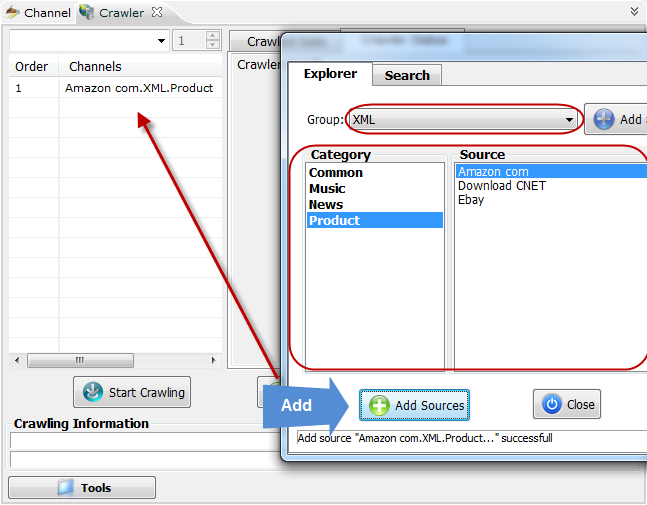Switch to the Explorer tab

[x=330, y=74]
